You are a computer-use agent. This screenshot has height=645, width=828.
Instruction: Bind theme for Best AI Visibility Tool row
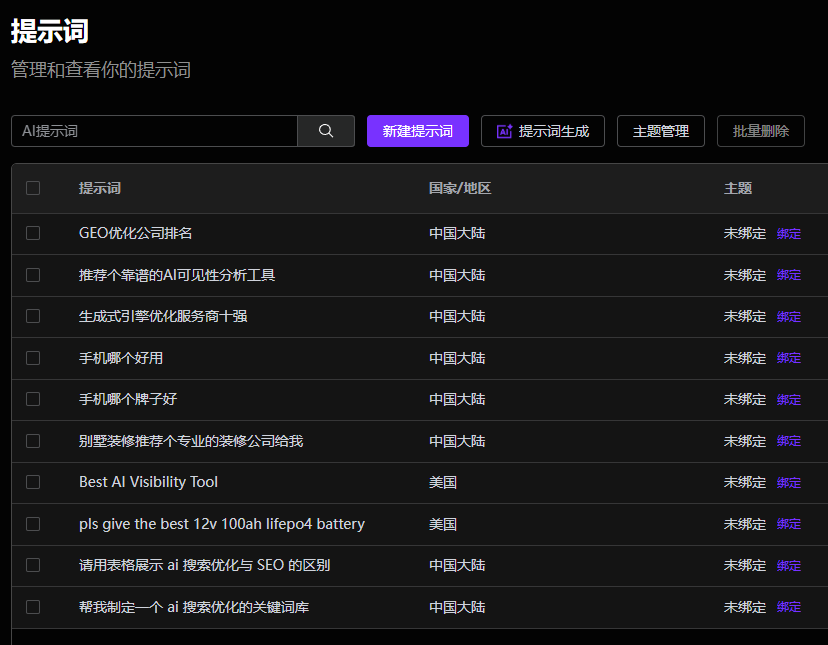tap(789, 483)
